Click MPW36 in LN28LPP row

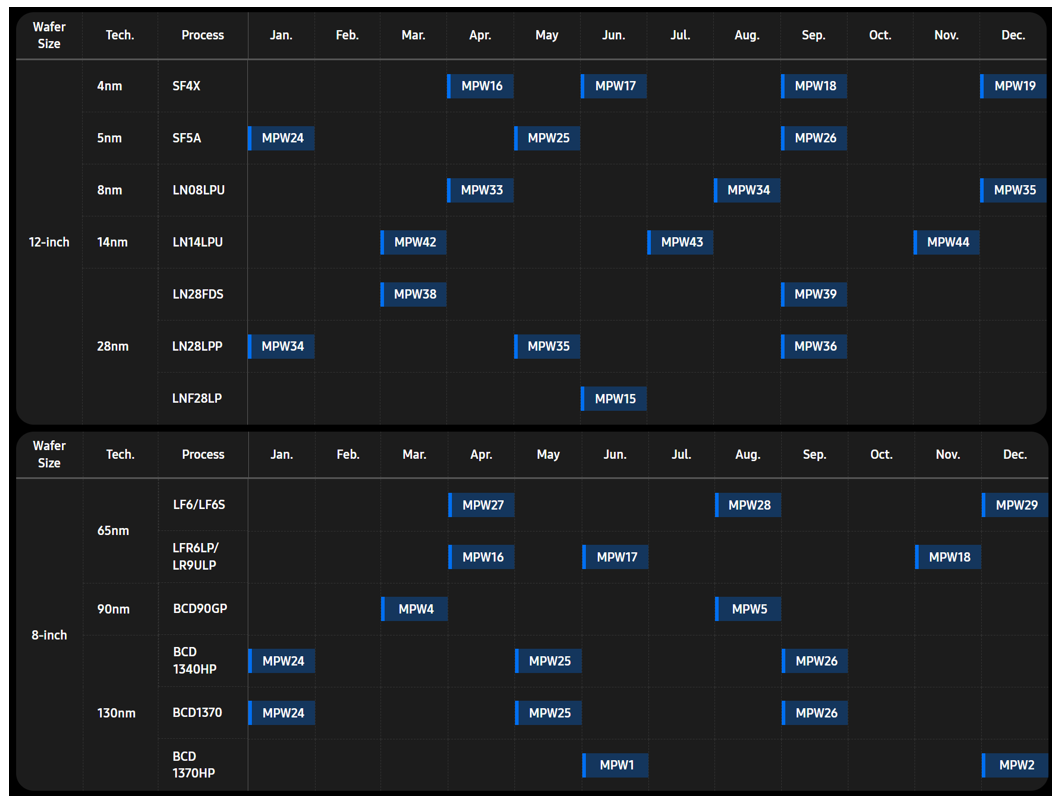point(814,346)
